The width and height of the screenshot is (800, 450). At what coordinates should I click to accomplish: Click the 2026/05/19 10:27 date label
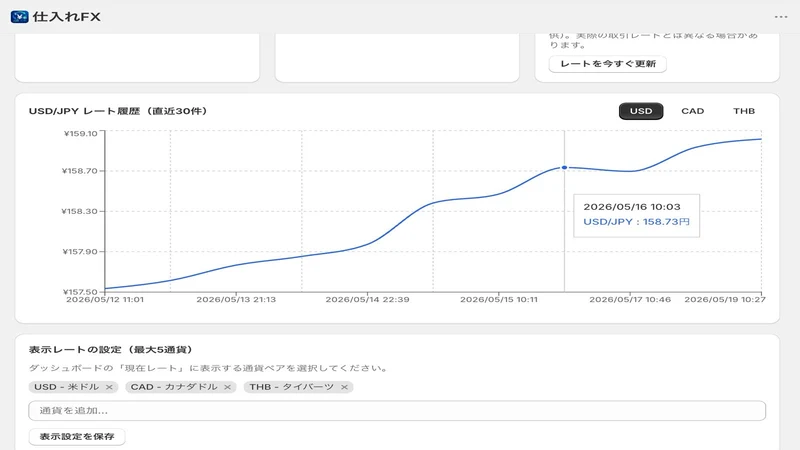(725, 299)
